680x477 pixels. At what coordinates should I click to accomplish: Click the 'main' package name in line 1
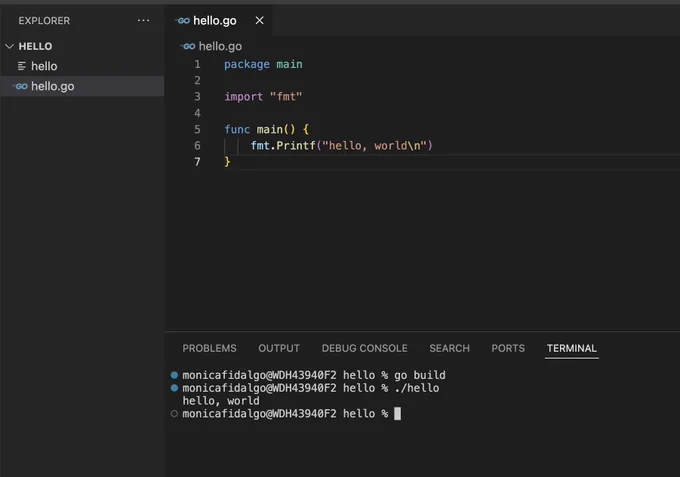click(289, 64)
